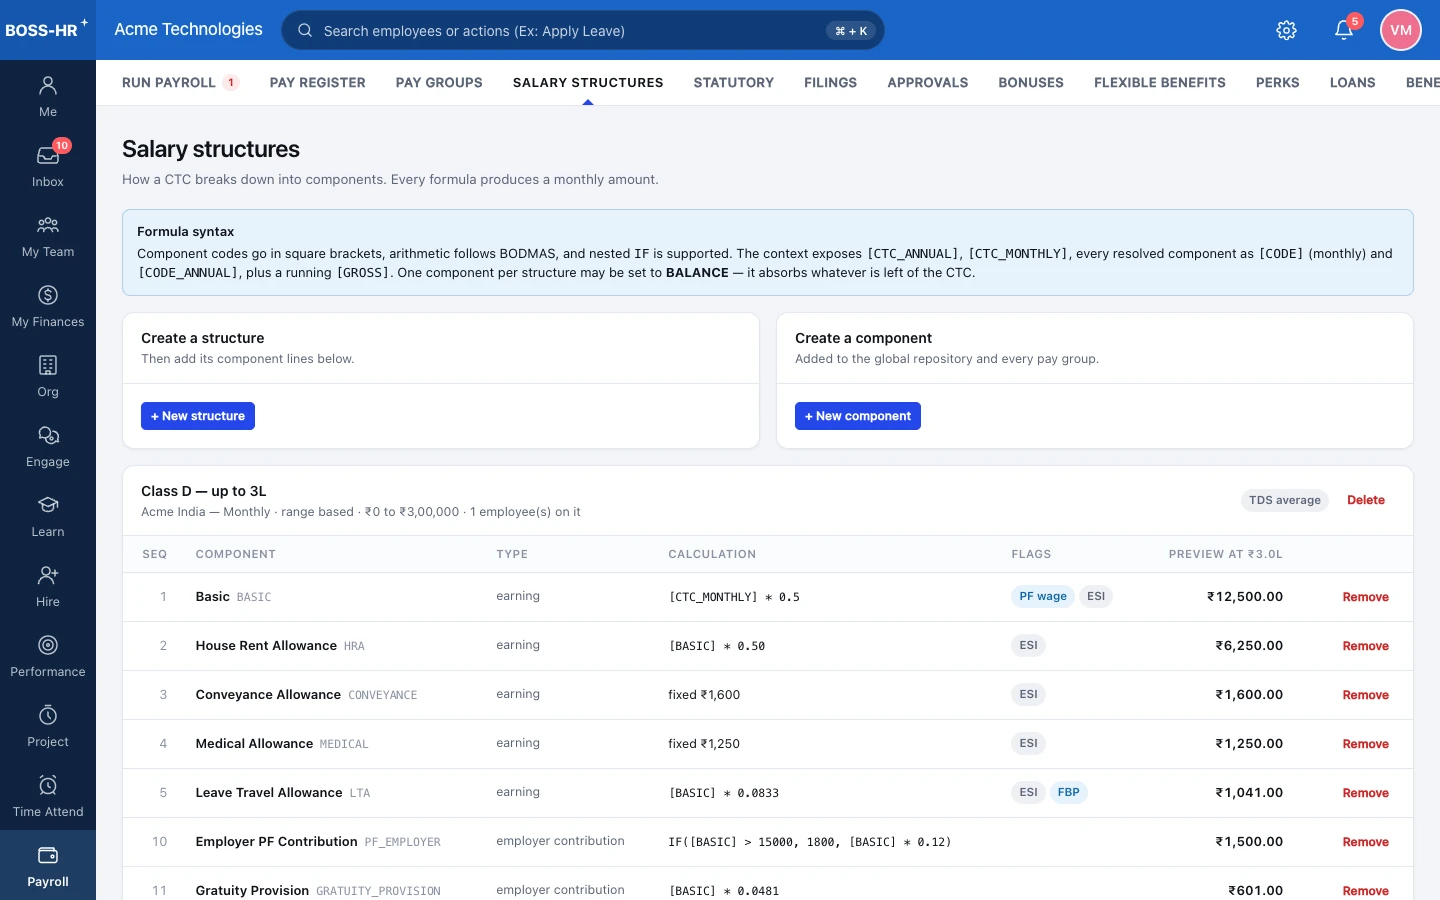Open the Approvals tab
The width and height of the screenshot is (1440, 900).
927,82
